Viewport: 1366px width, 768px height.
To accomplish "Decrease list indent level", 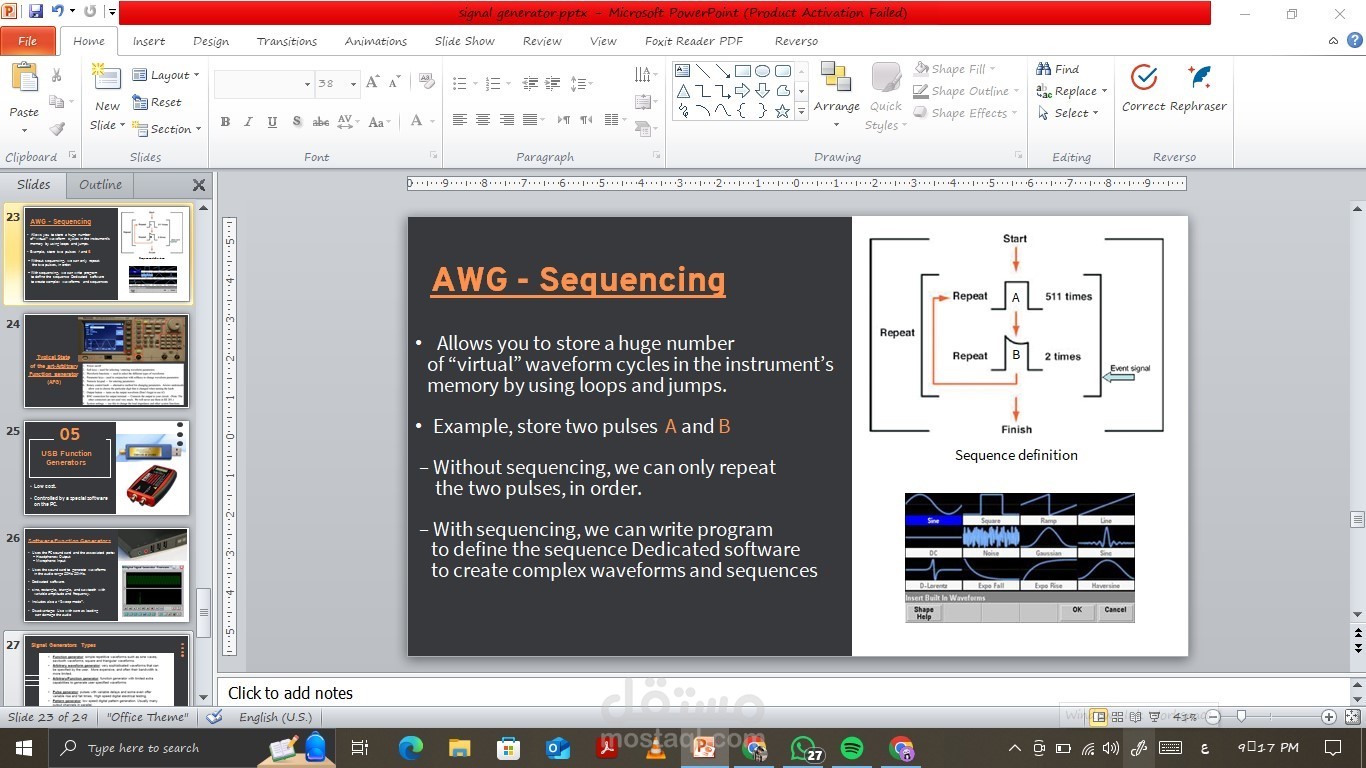I will (531, 84).
